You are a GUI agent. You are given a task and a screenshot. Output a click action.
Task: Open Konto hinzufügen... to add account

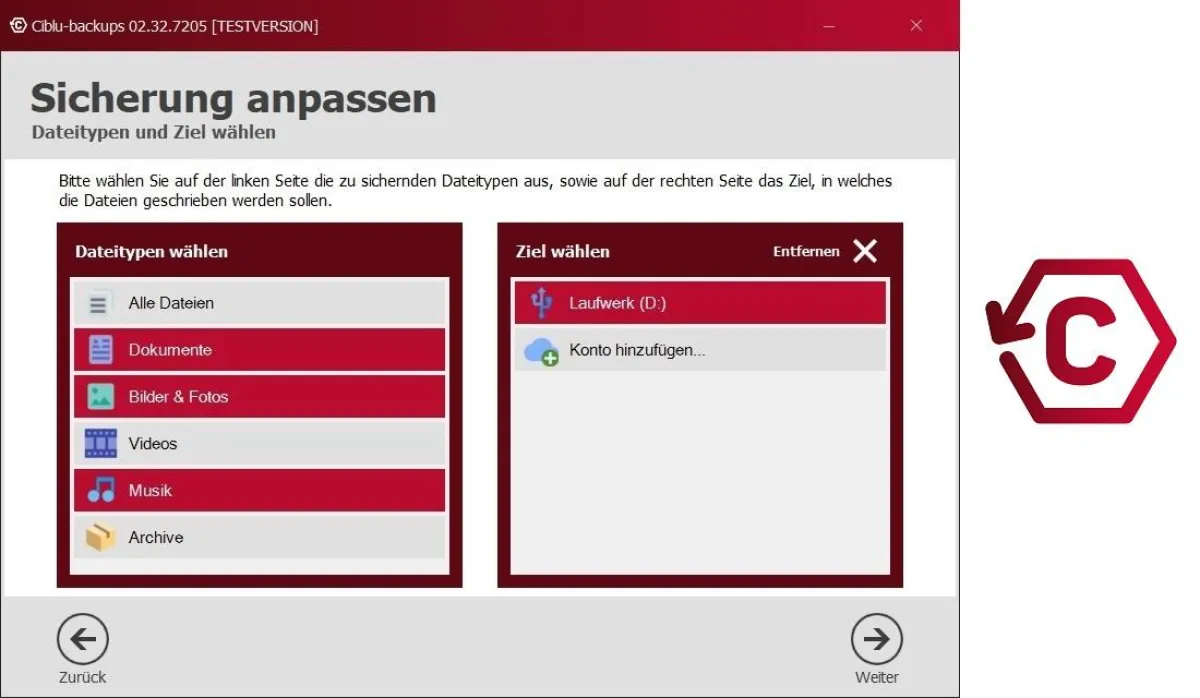tap(700, 351)
